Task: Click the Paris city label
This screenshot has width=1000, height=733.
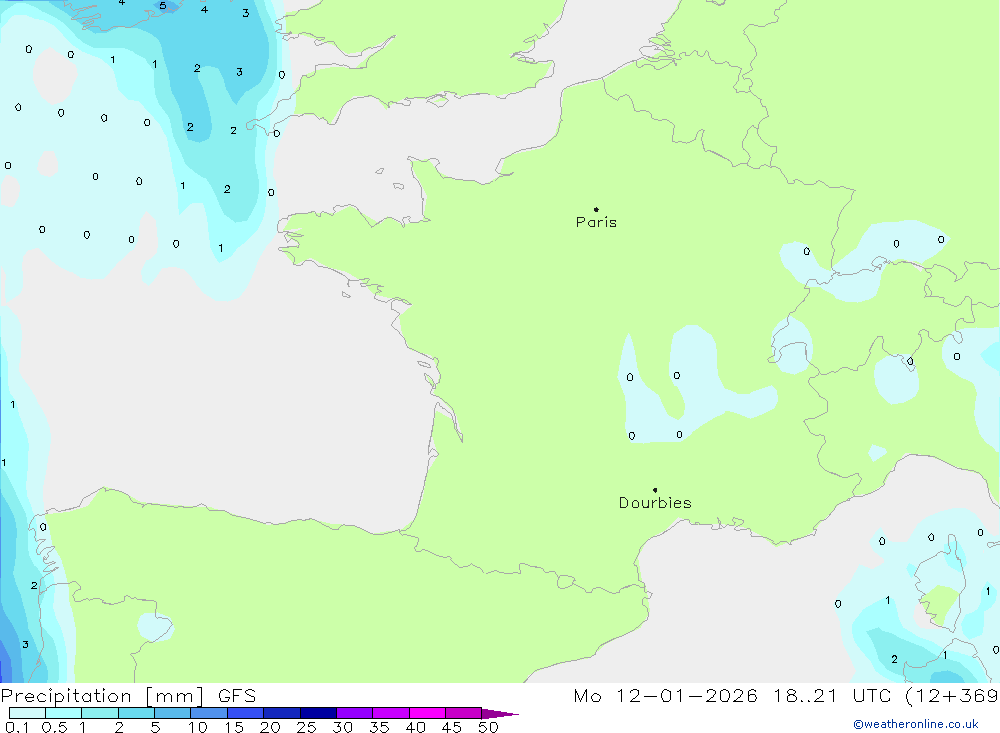Action: [596, 222]
